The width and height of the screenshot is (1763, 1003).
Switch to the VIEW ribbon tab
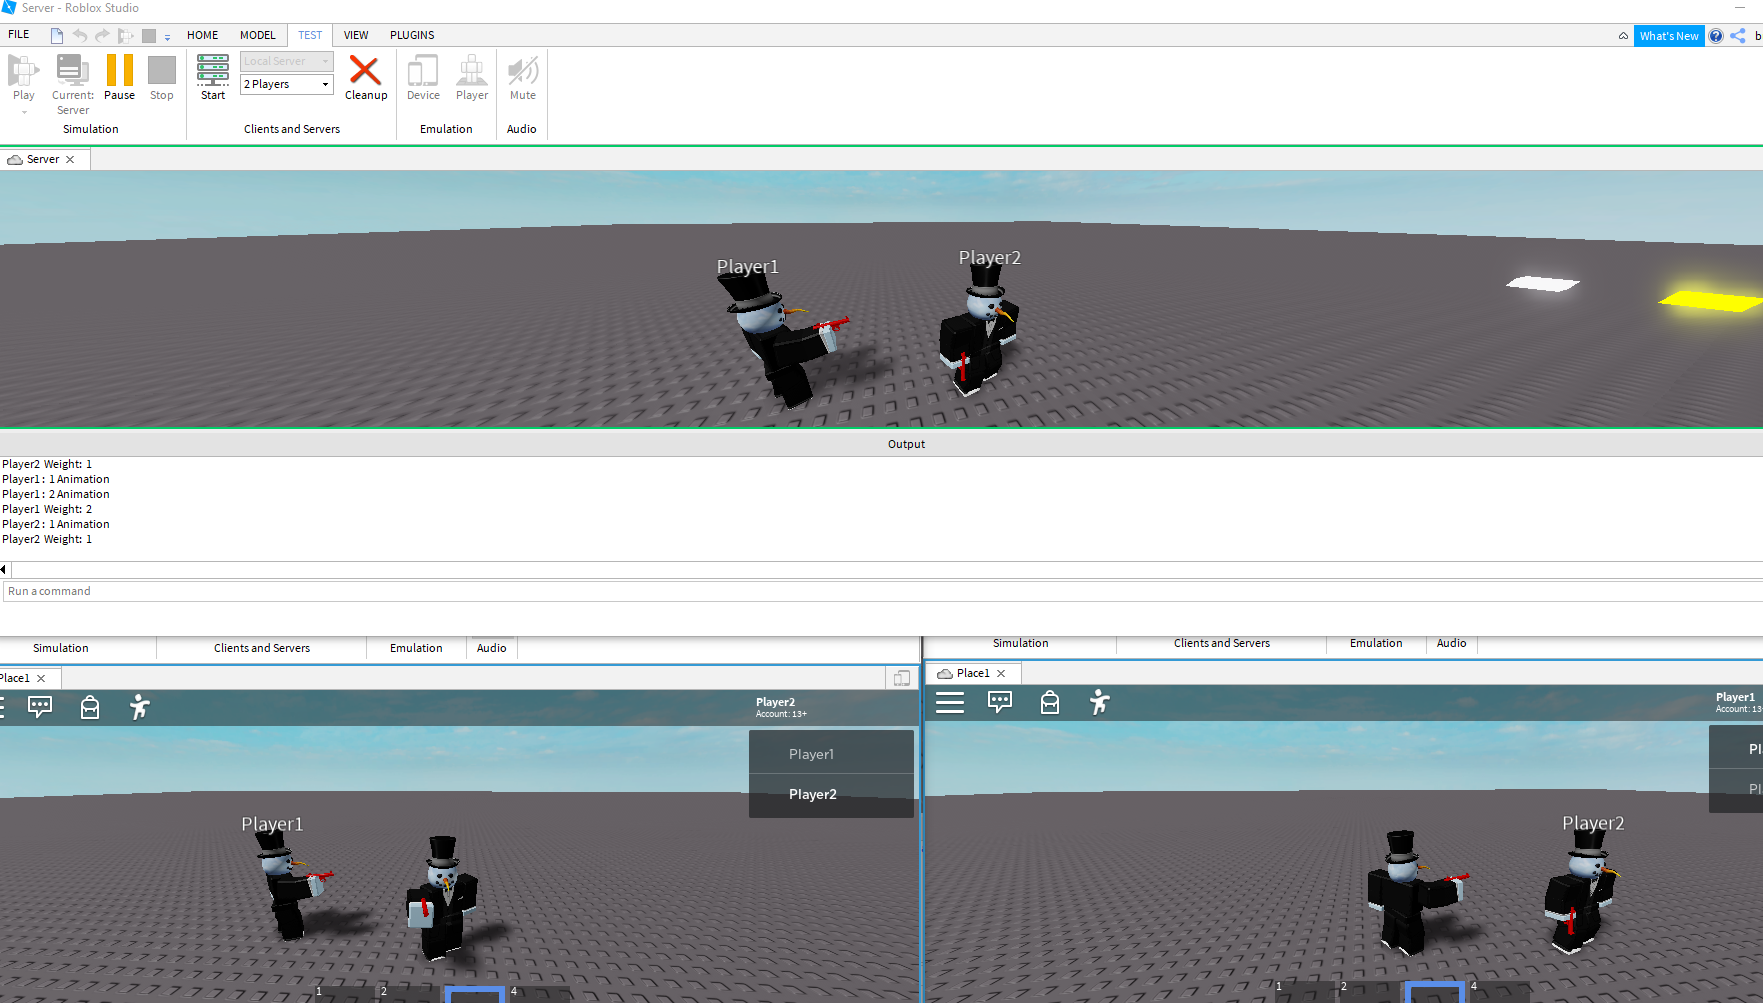(x=356, y=35)
